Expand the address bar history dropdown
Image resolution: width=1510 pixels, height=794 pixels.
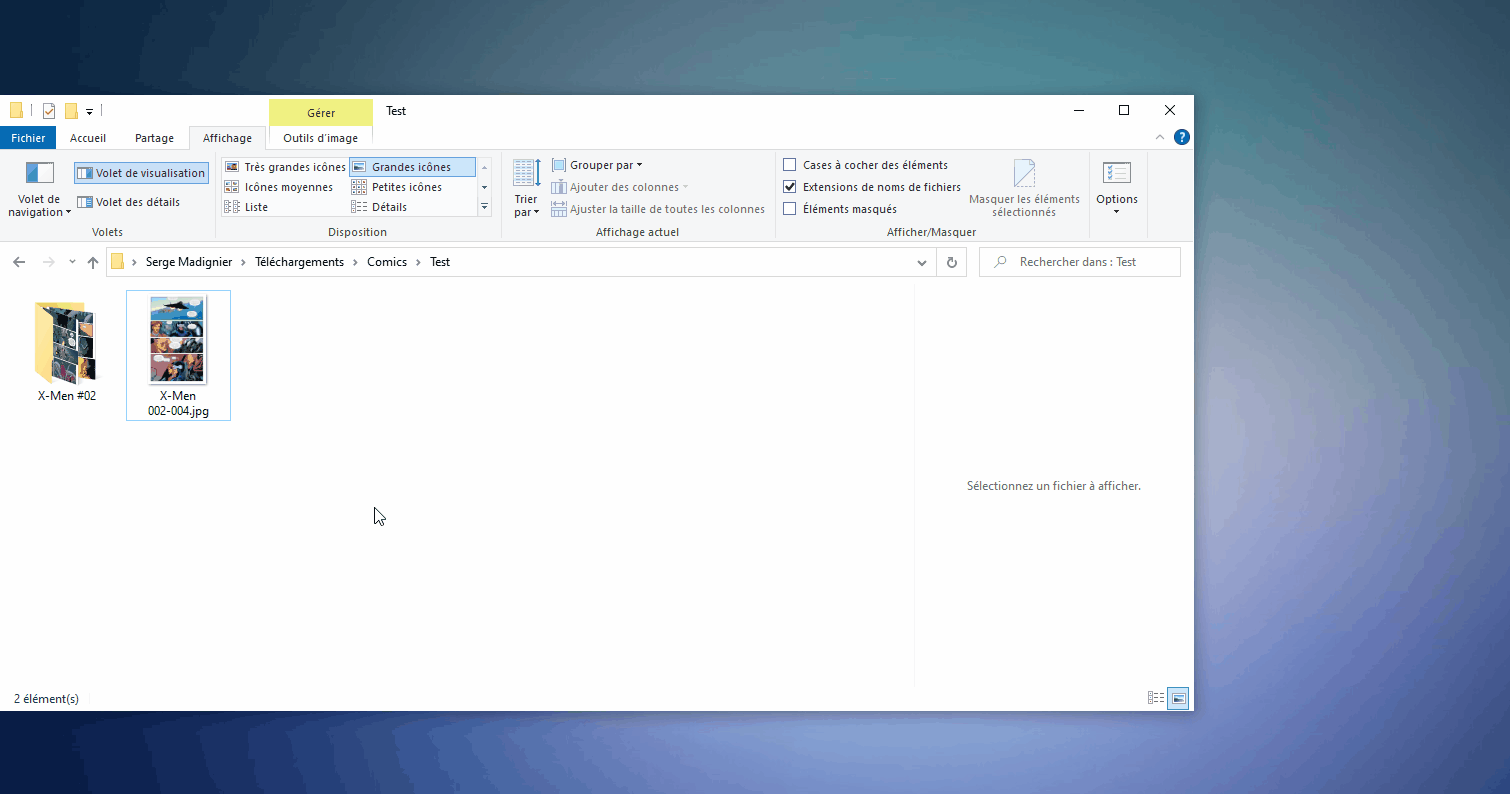pyautogui.click(x=922, y=262)
